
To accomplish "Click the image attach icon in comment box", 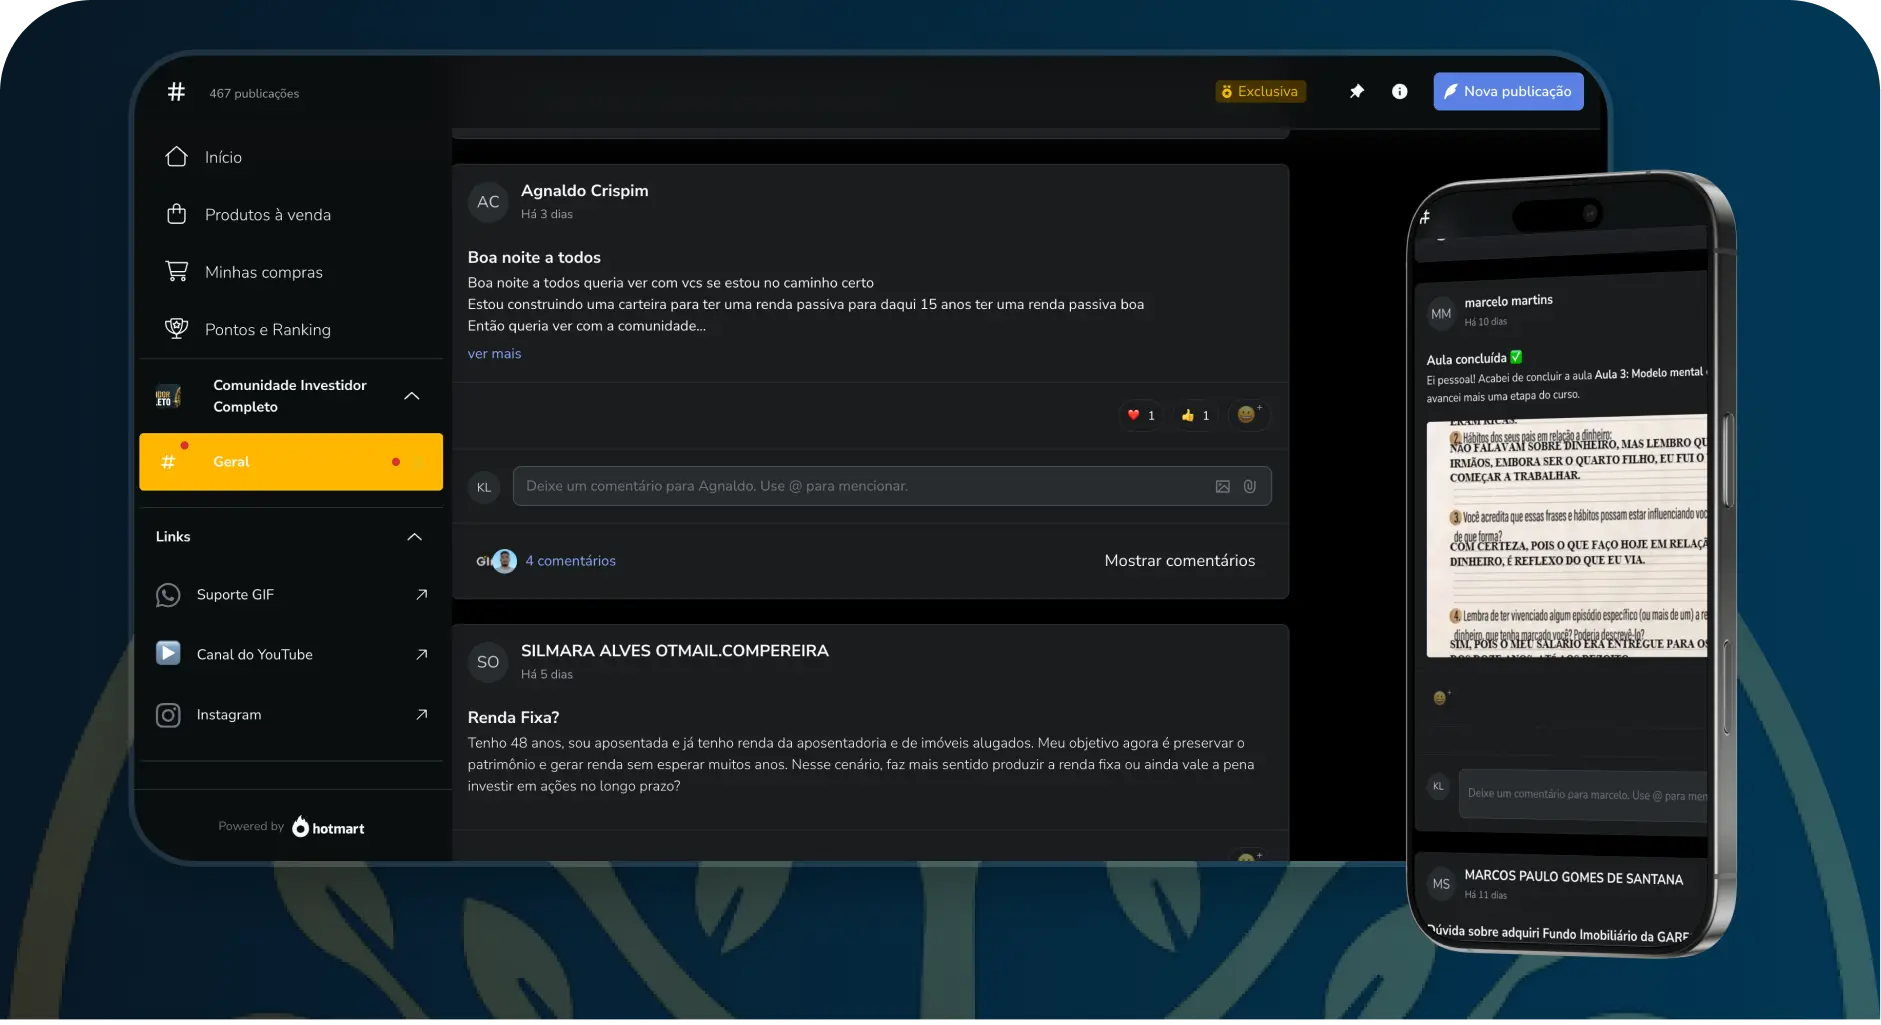I will (1222, 487).
